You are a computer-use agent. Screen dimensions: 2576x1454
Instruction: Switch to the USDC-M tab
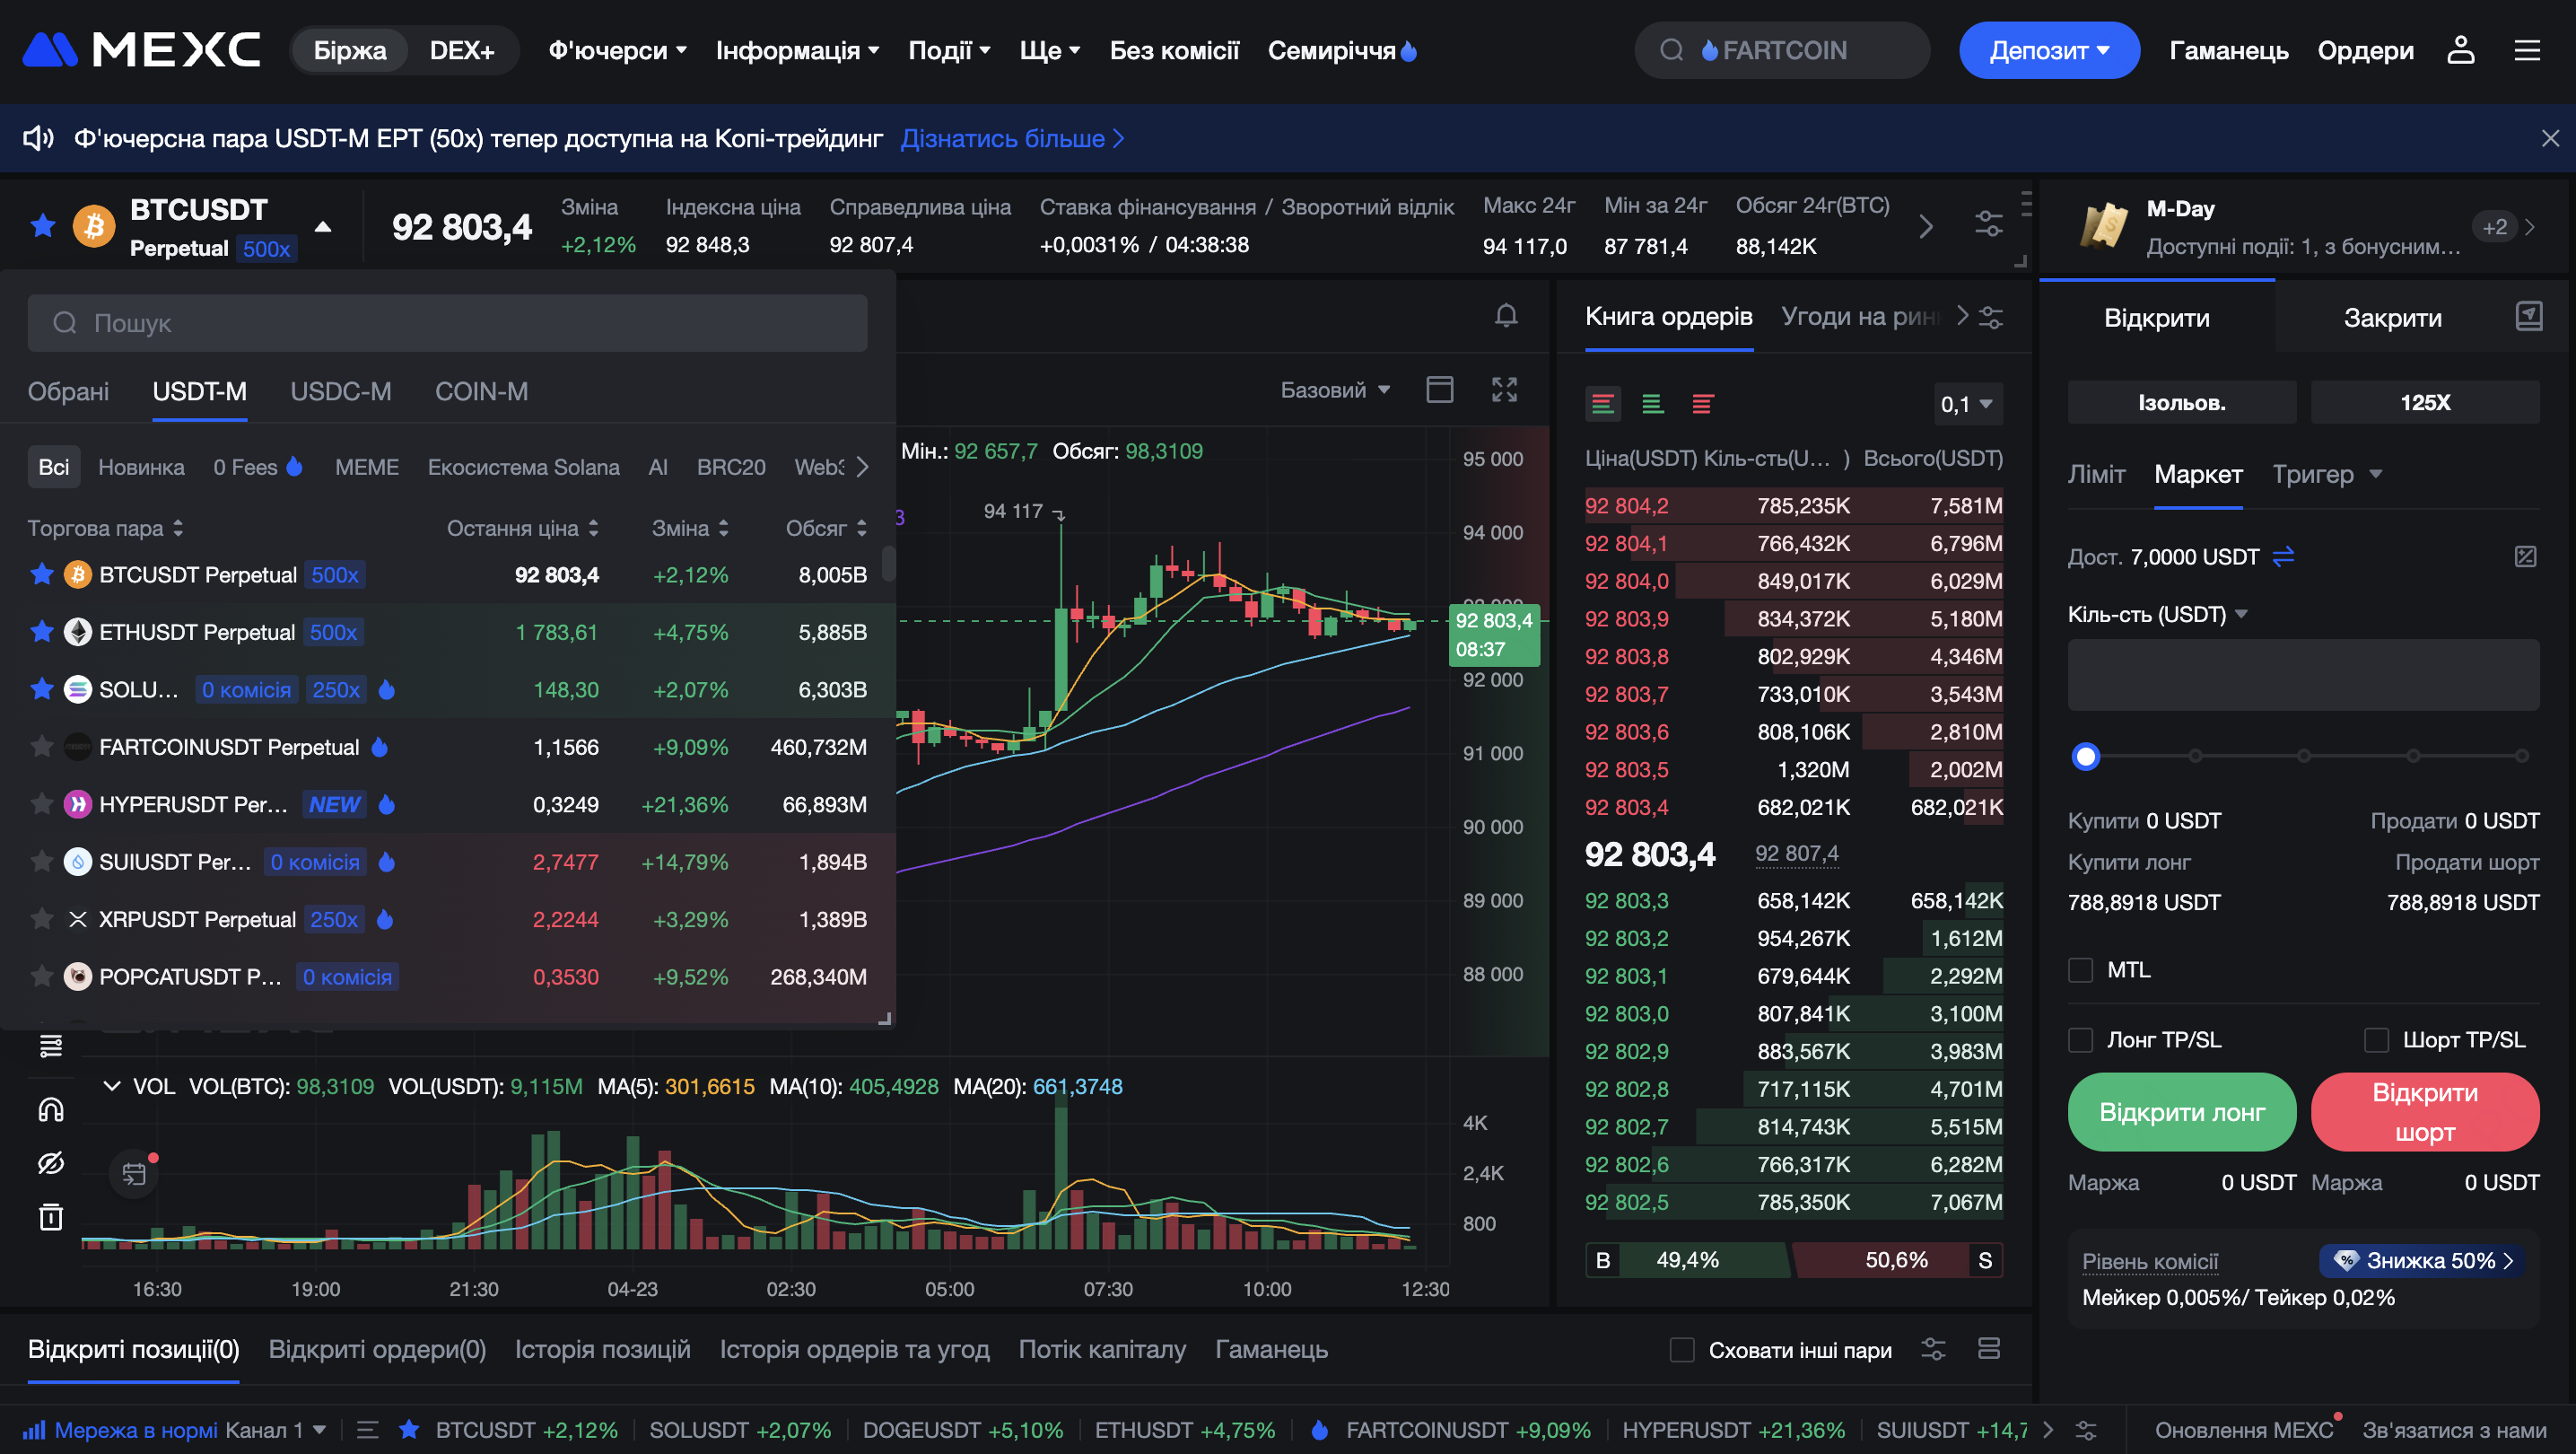tap(340, 391)
